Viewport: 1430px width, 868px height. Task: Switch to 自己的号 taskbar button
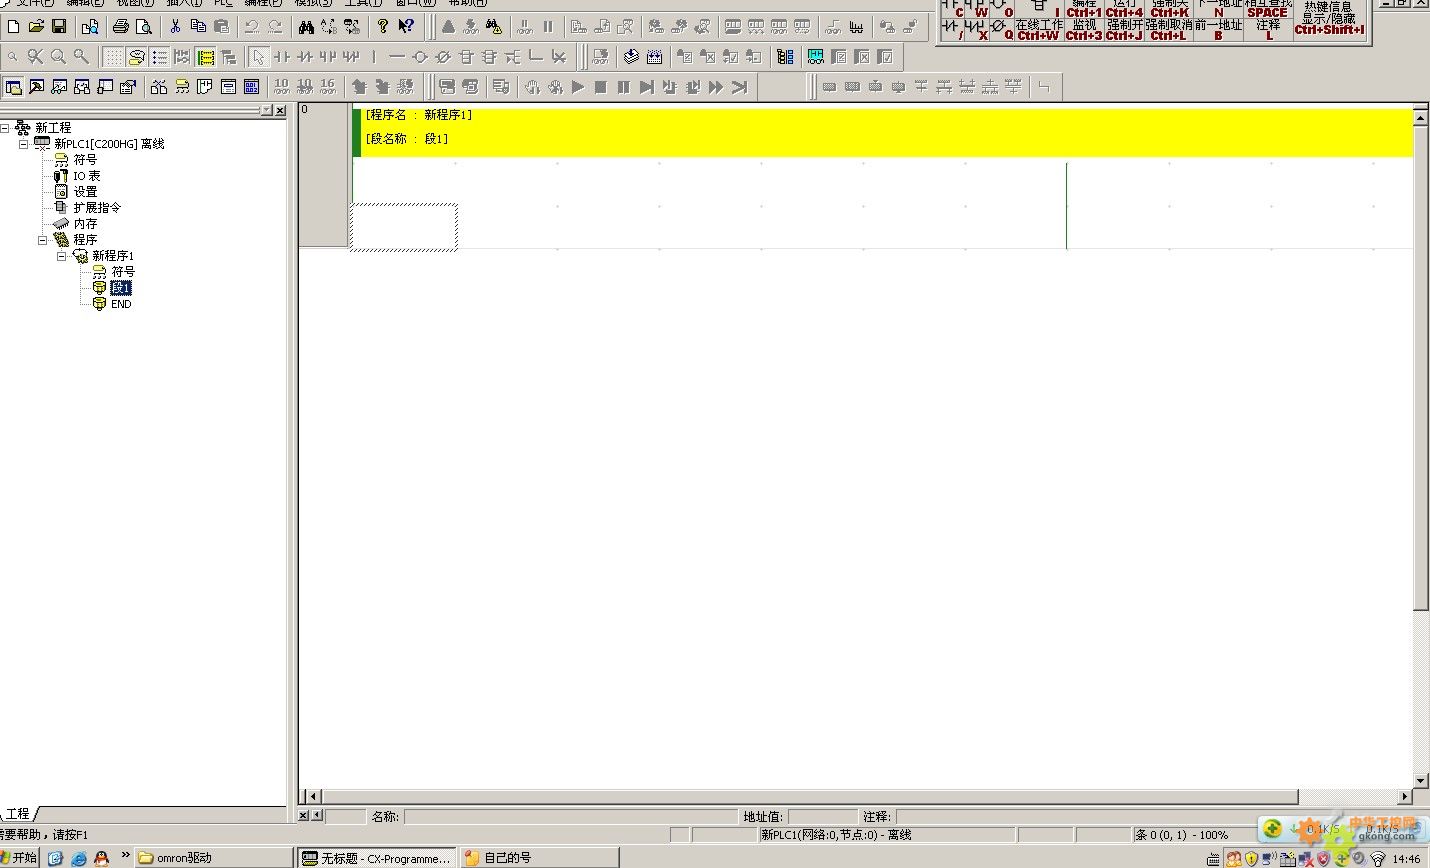click(x=540, y=858)
